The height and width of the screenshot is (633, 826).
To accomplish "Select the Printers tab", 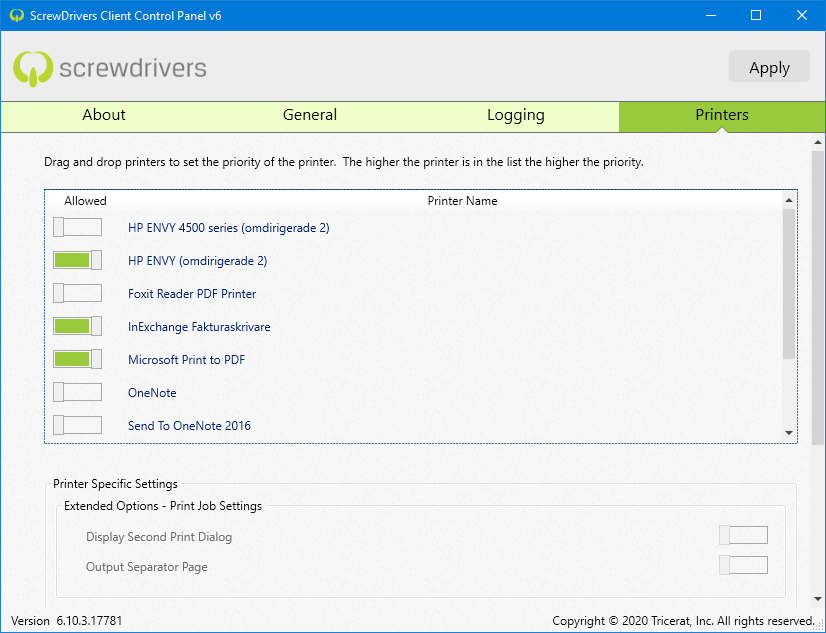I will tap(722, 115).
